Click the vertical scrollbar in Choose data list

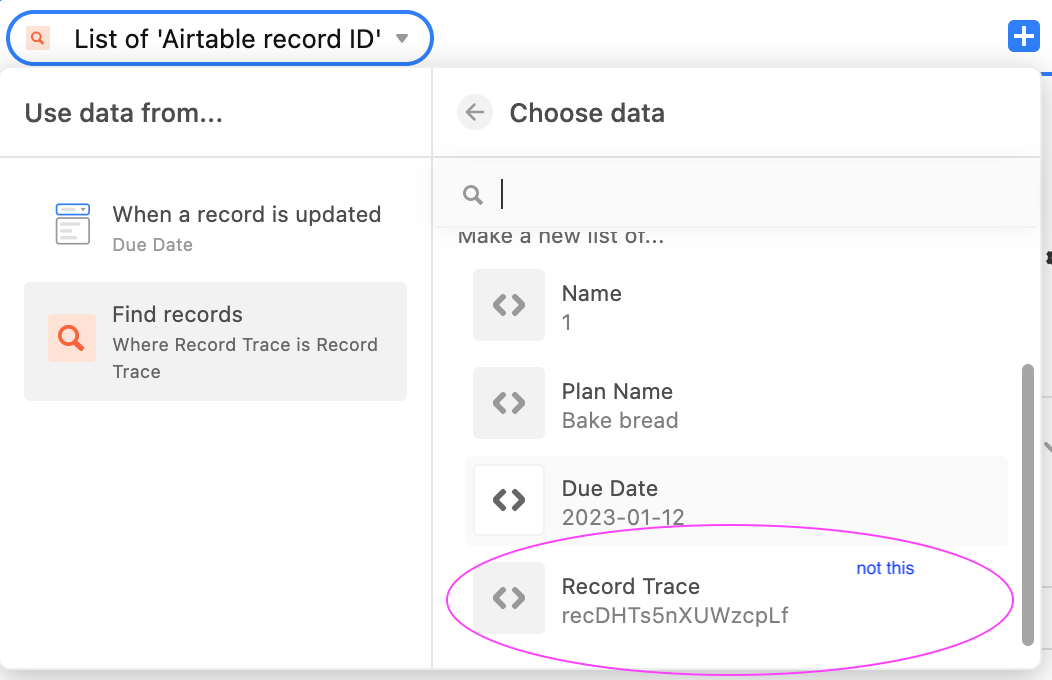pyautogui.click(x=1027, y=504)
